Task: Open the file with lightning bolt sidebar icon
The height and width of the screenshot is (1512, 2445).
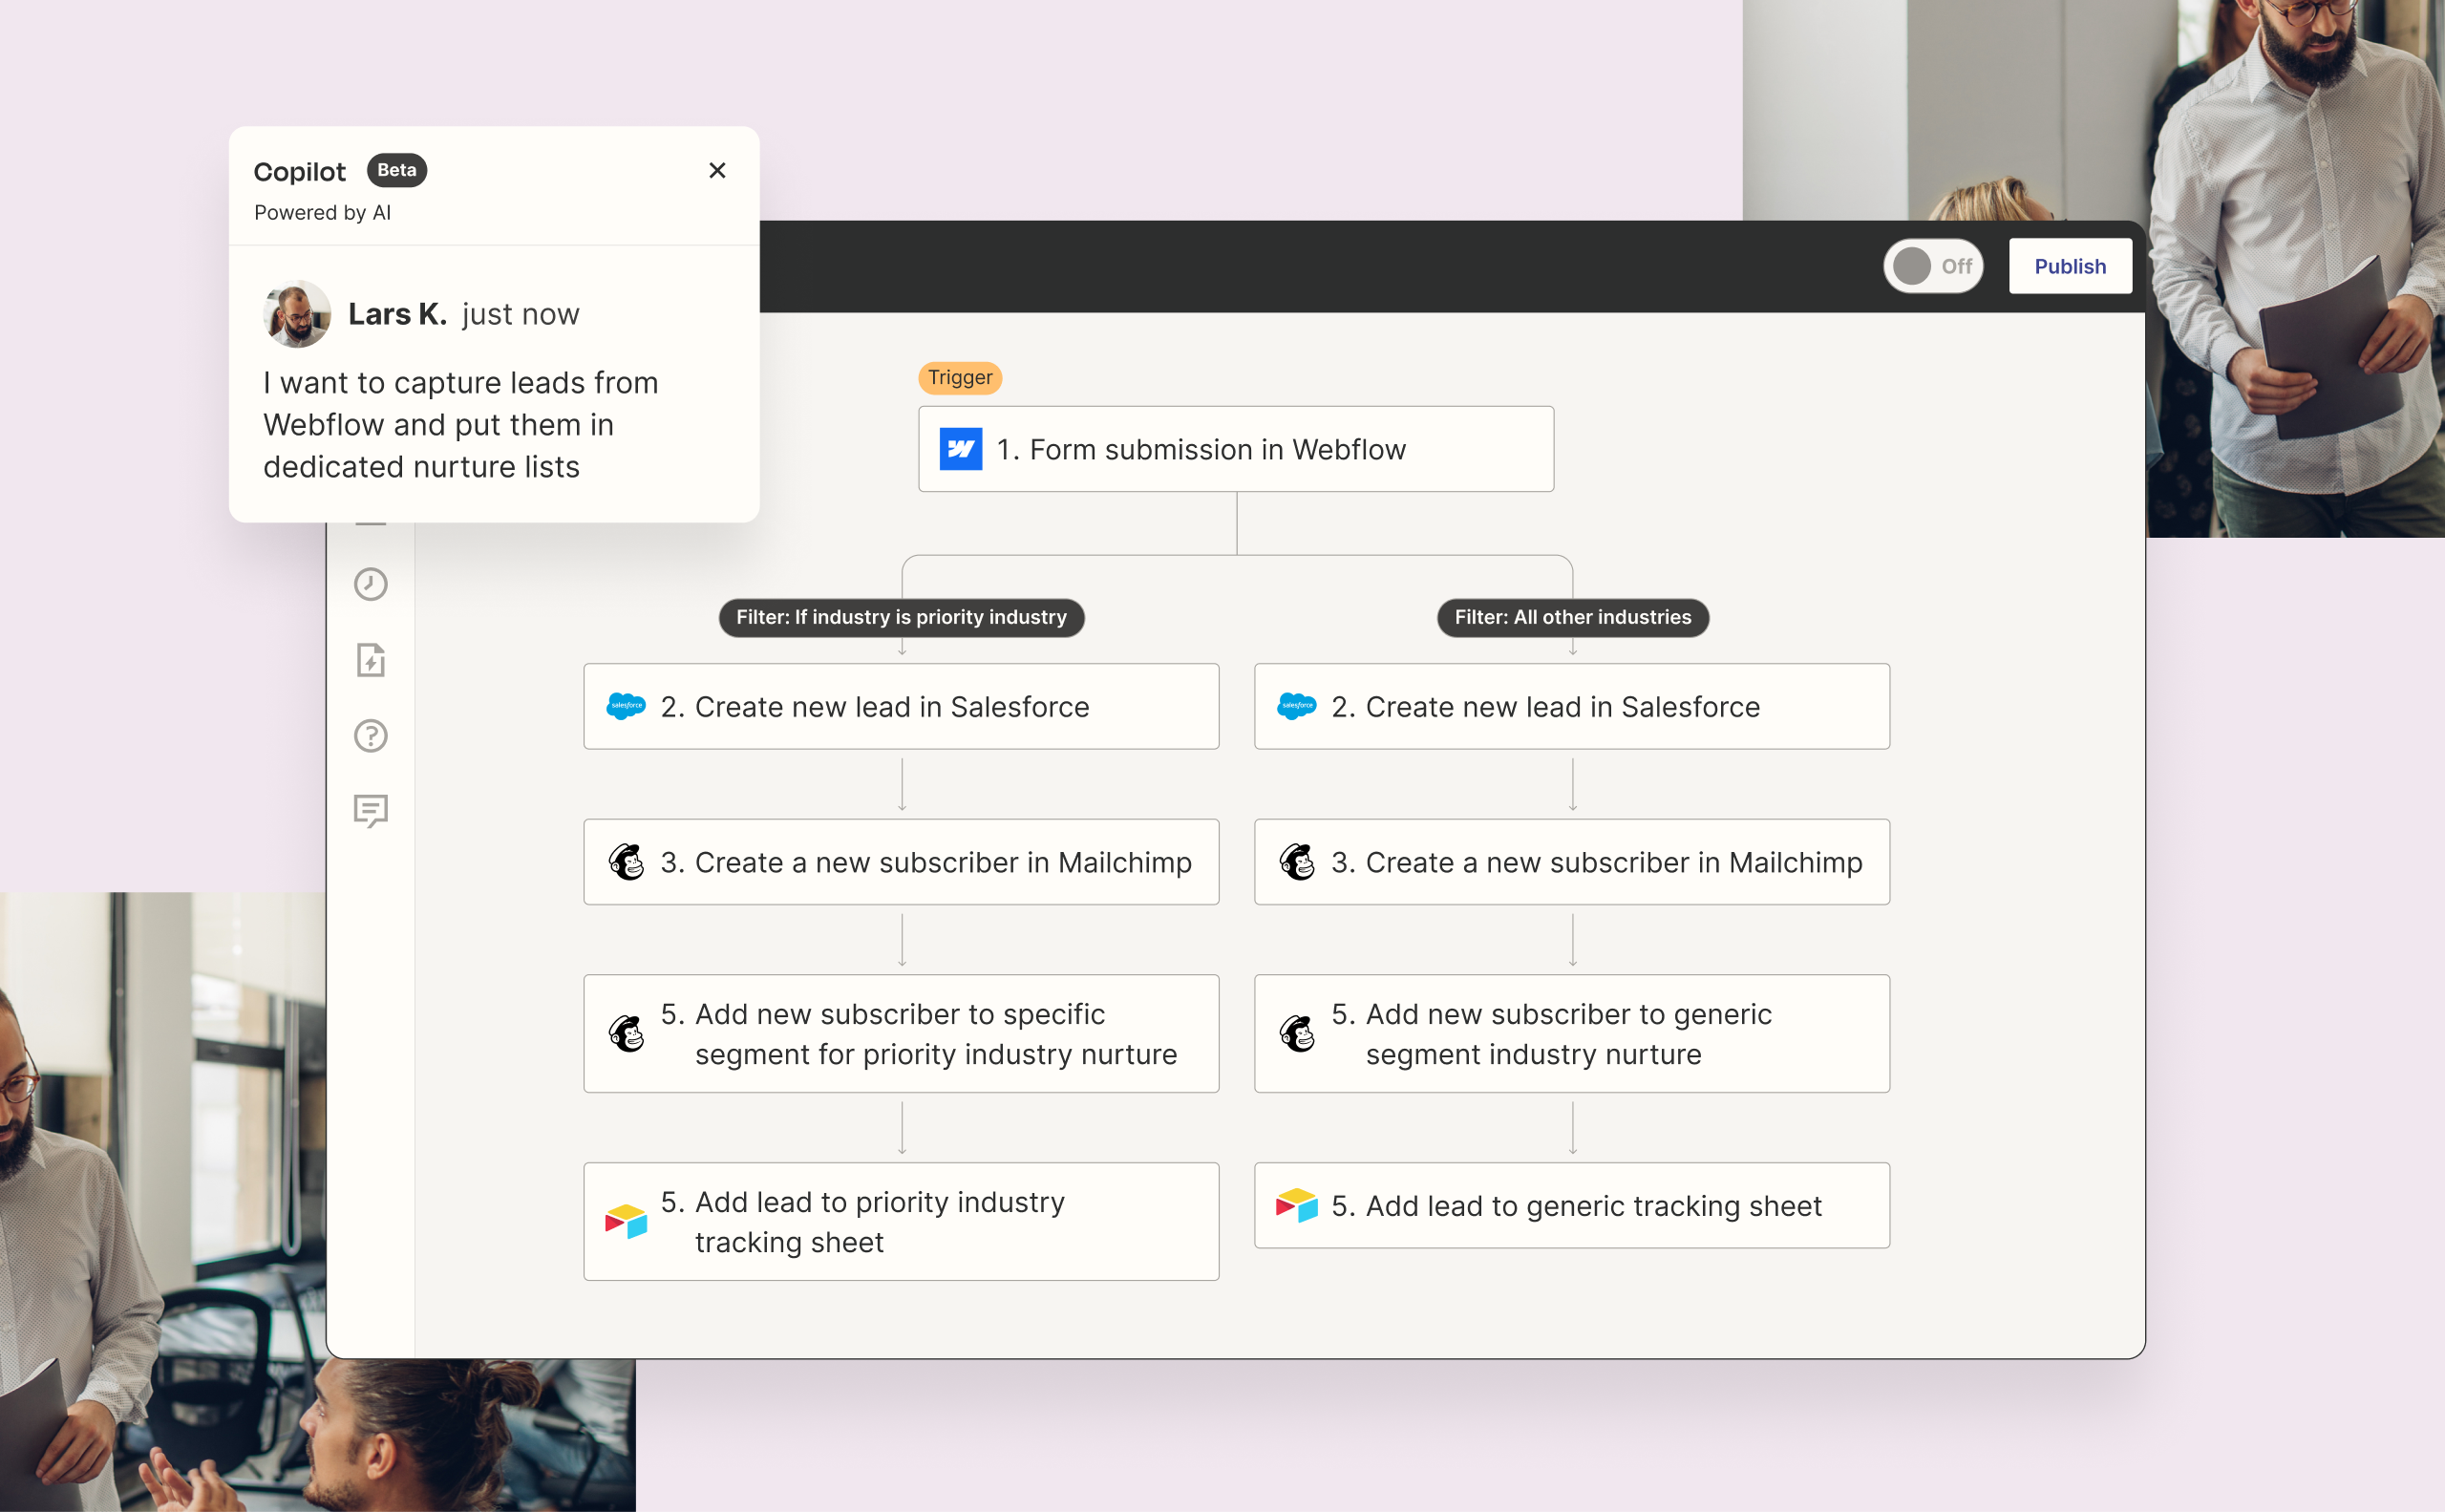Action: click(x=370, y=660)
